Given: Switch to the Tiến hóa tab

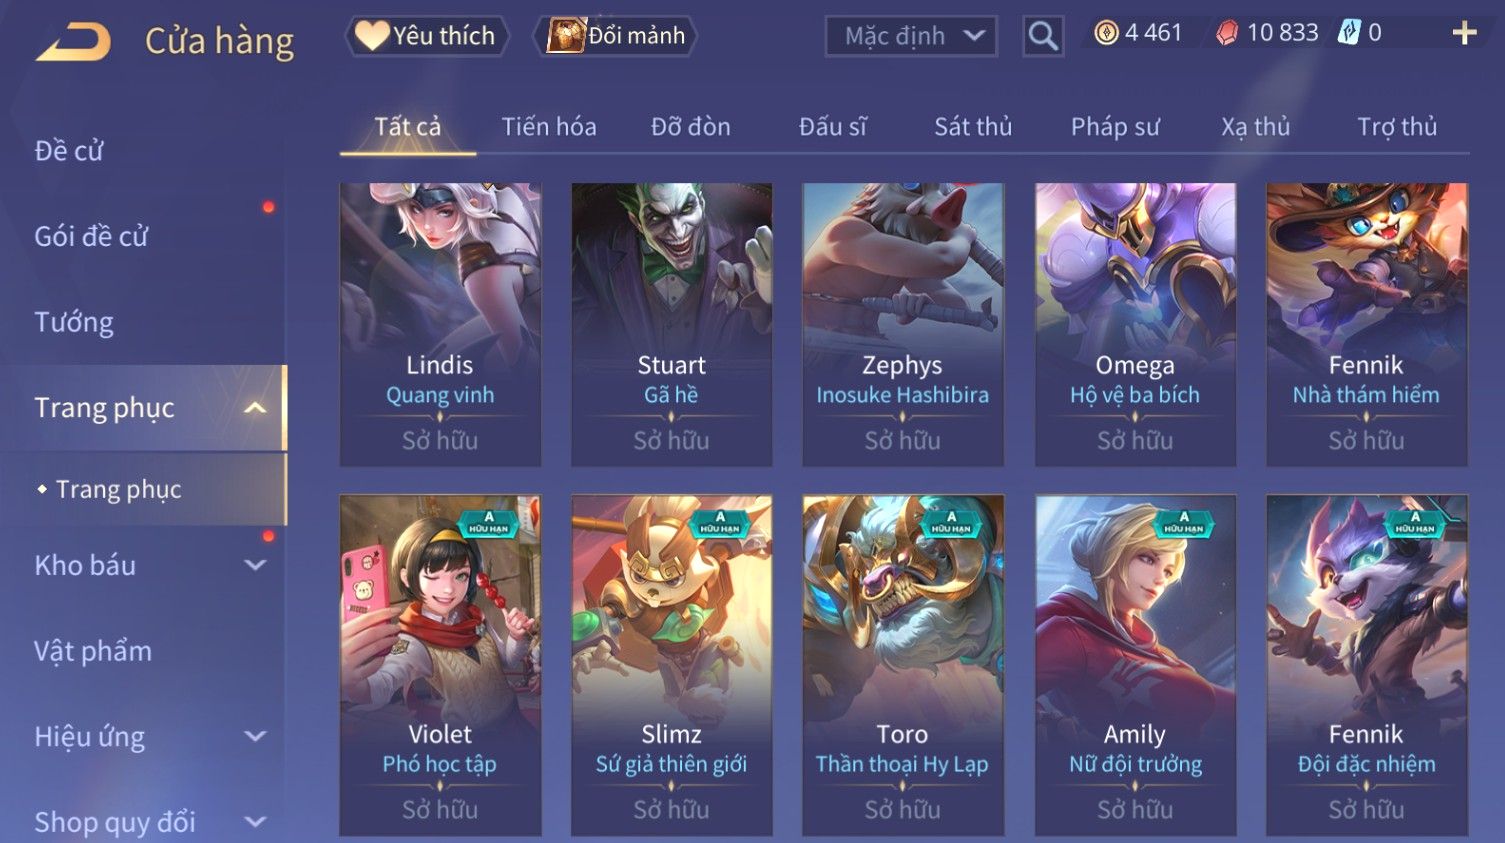Looking at the screenshot, I should pyautogui.click(x=549, y=127).
